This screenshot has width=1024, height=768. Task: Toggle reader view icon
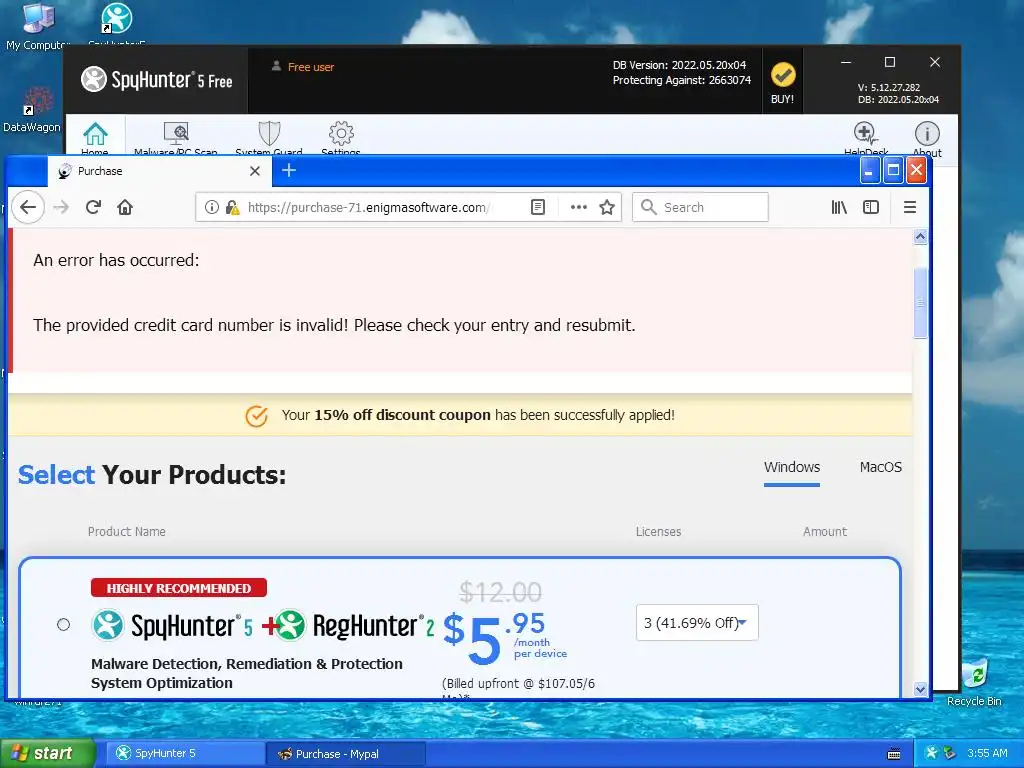(537, 207)
